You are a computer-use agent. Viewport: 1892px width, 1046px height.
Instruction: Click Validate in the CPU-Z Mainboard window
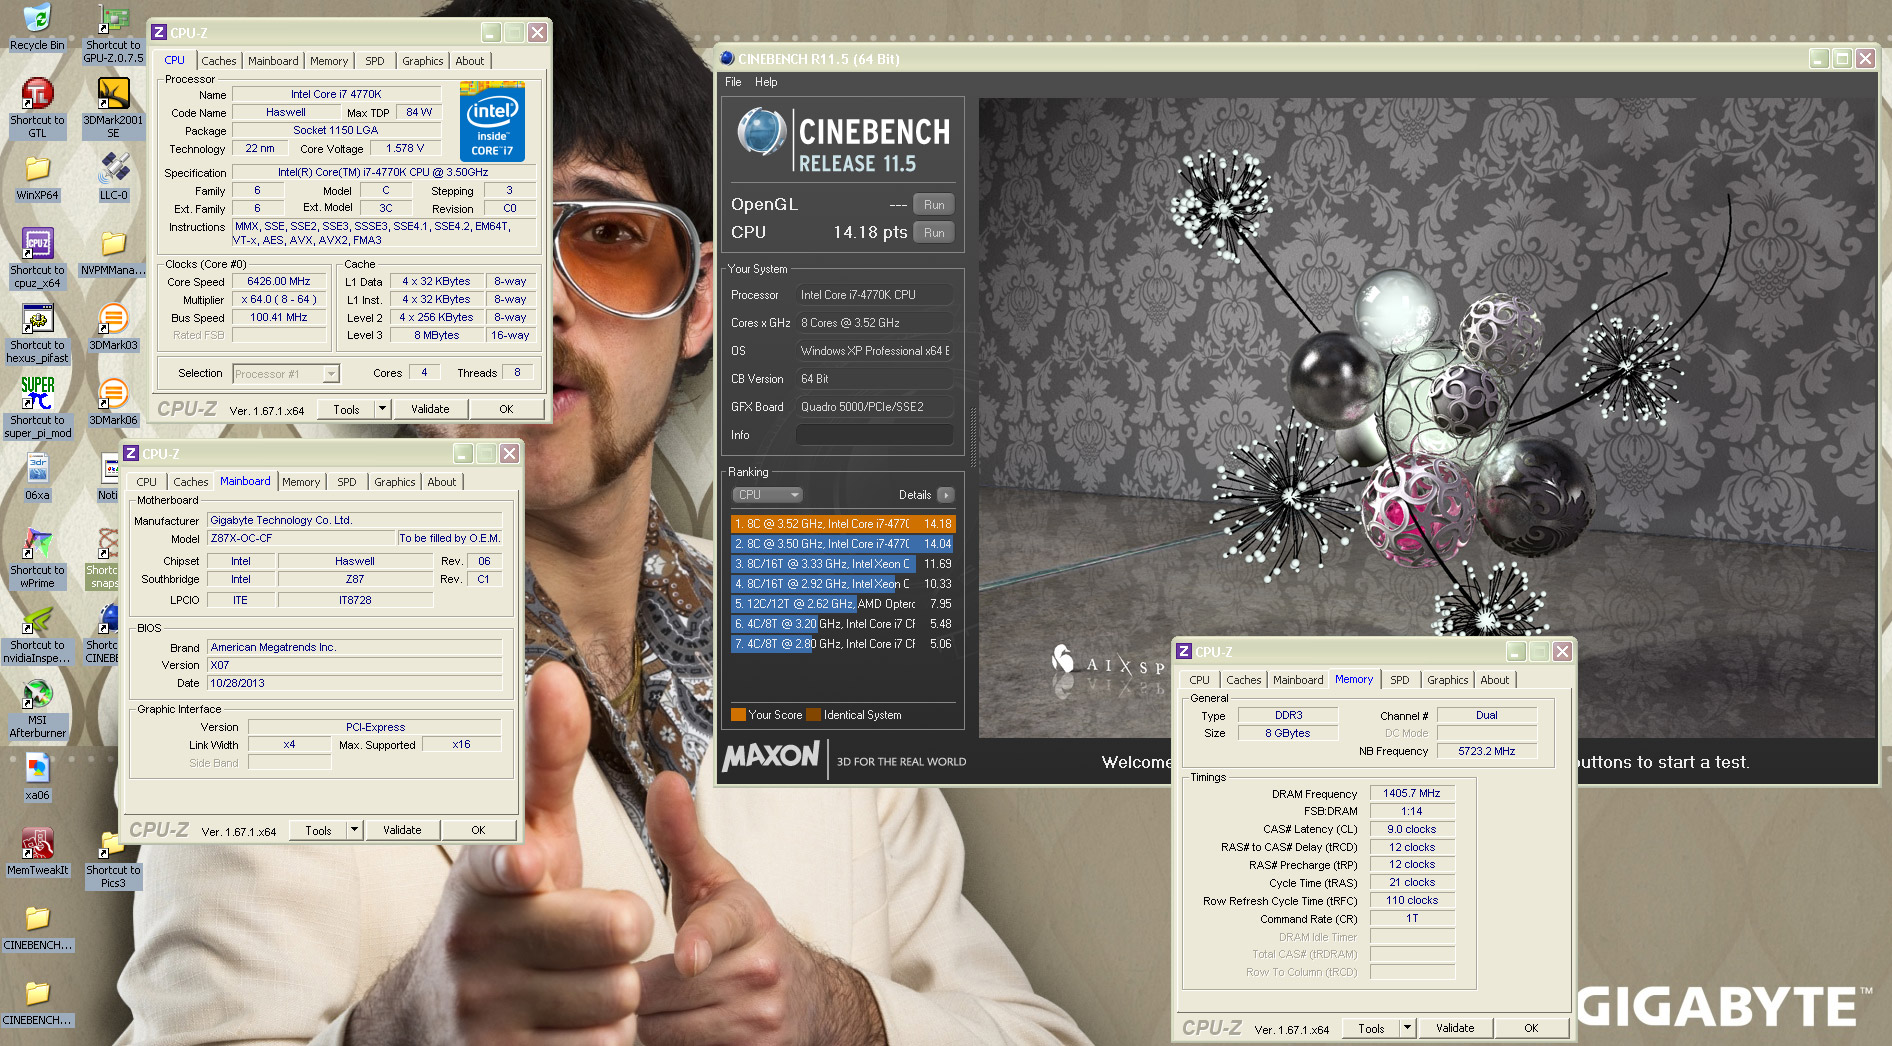402,830
